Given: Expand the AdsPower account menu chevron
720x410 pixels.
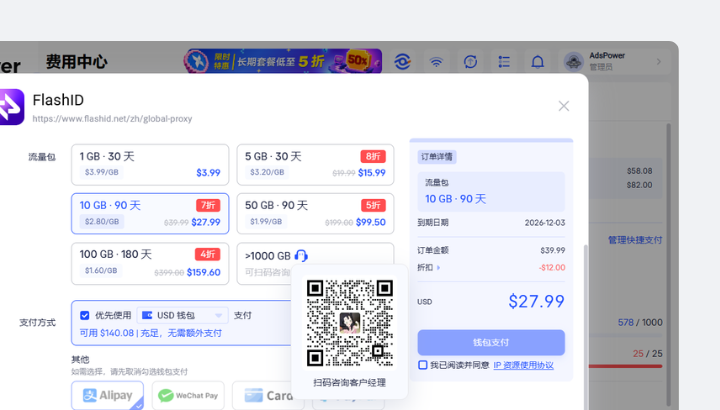Looking at the screenshot, I should point(659,62).
